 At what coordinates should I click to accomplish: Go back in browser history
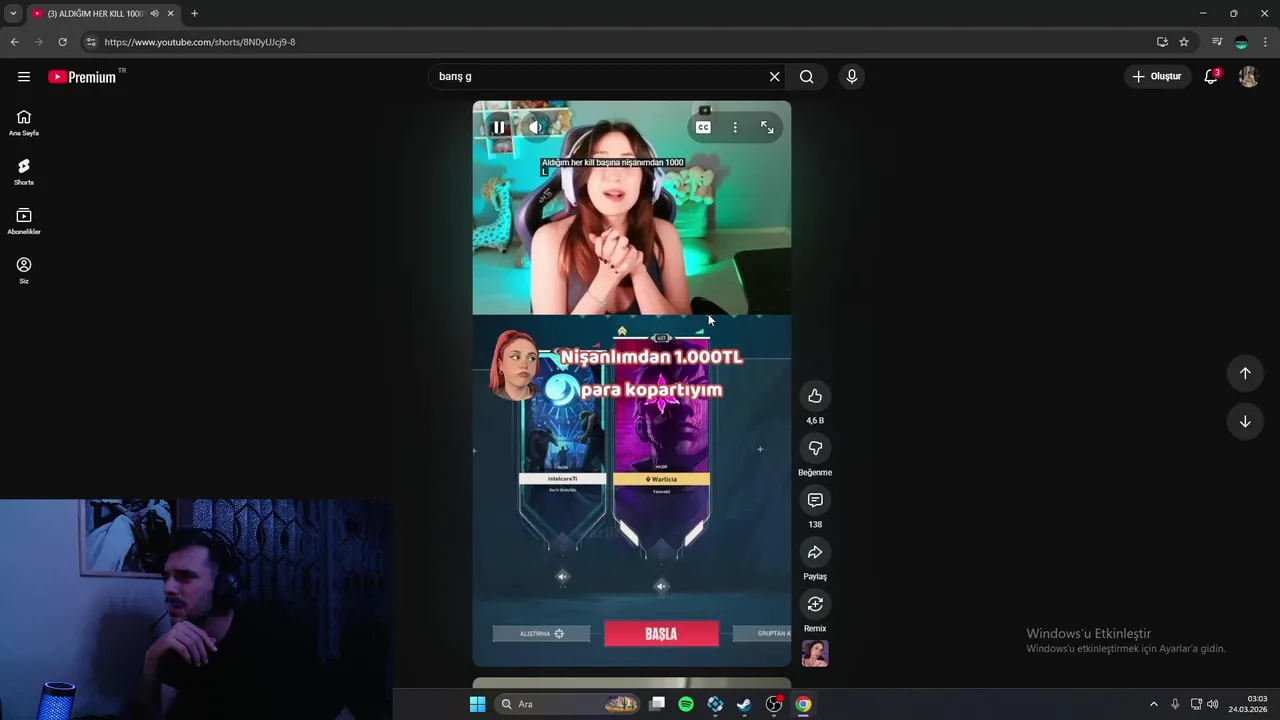14,42
